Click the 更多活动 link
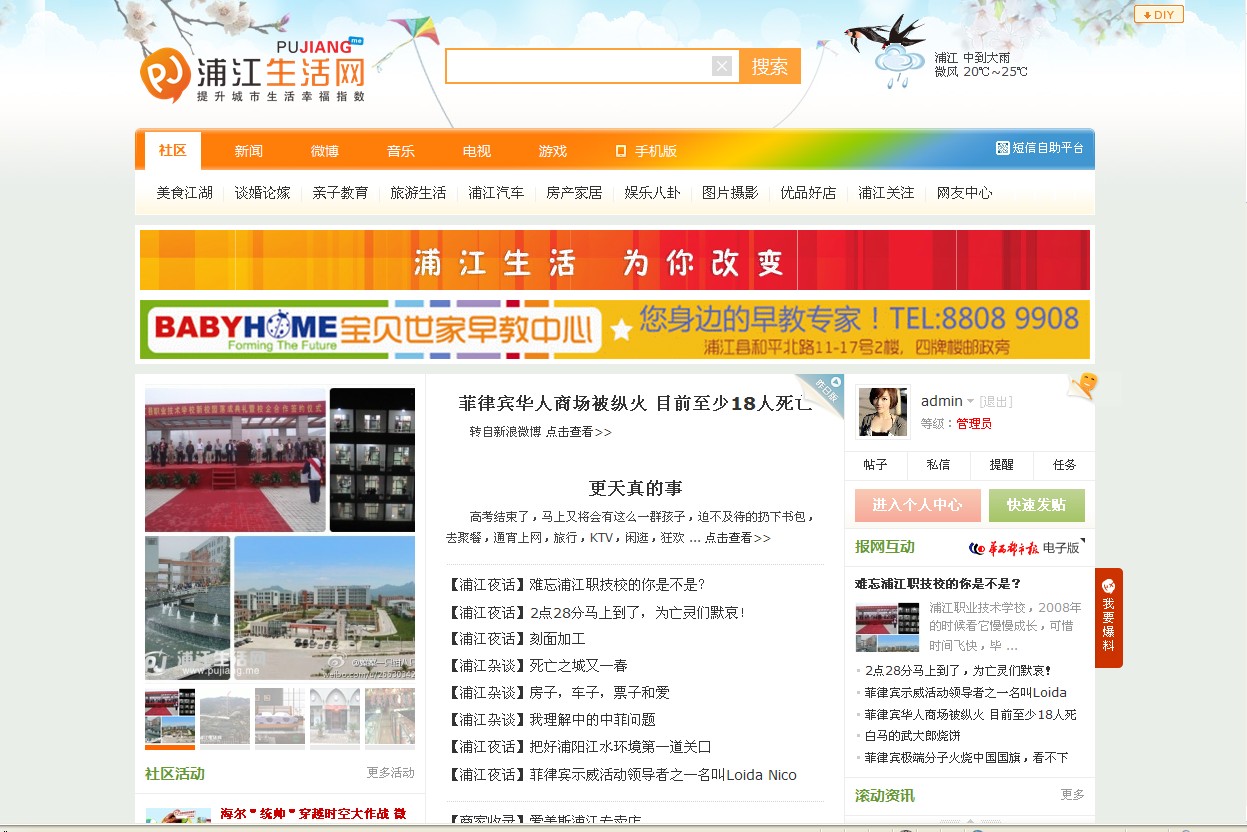The image size is (1247, 832). click(x=390, y=773)
